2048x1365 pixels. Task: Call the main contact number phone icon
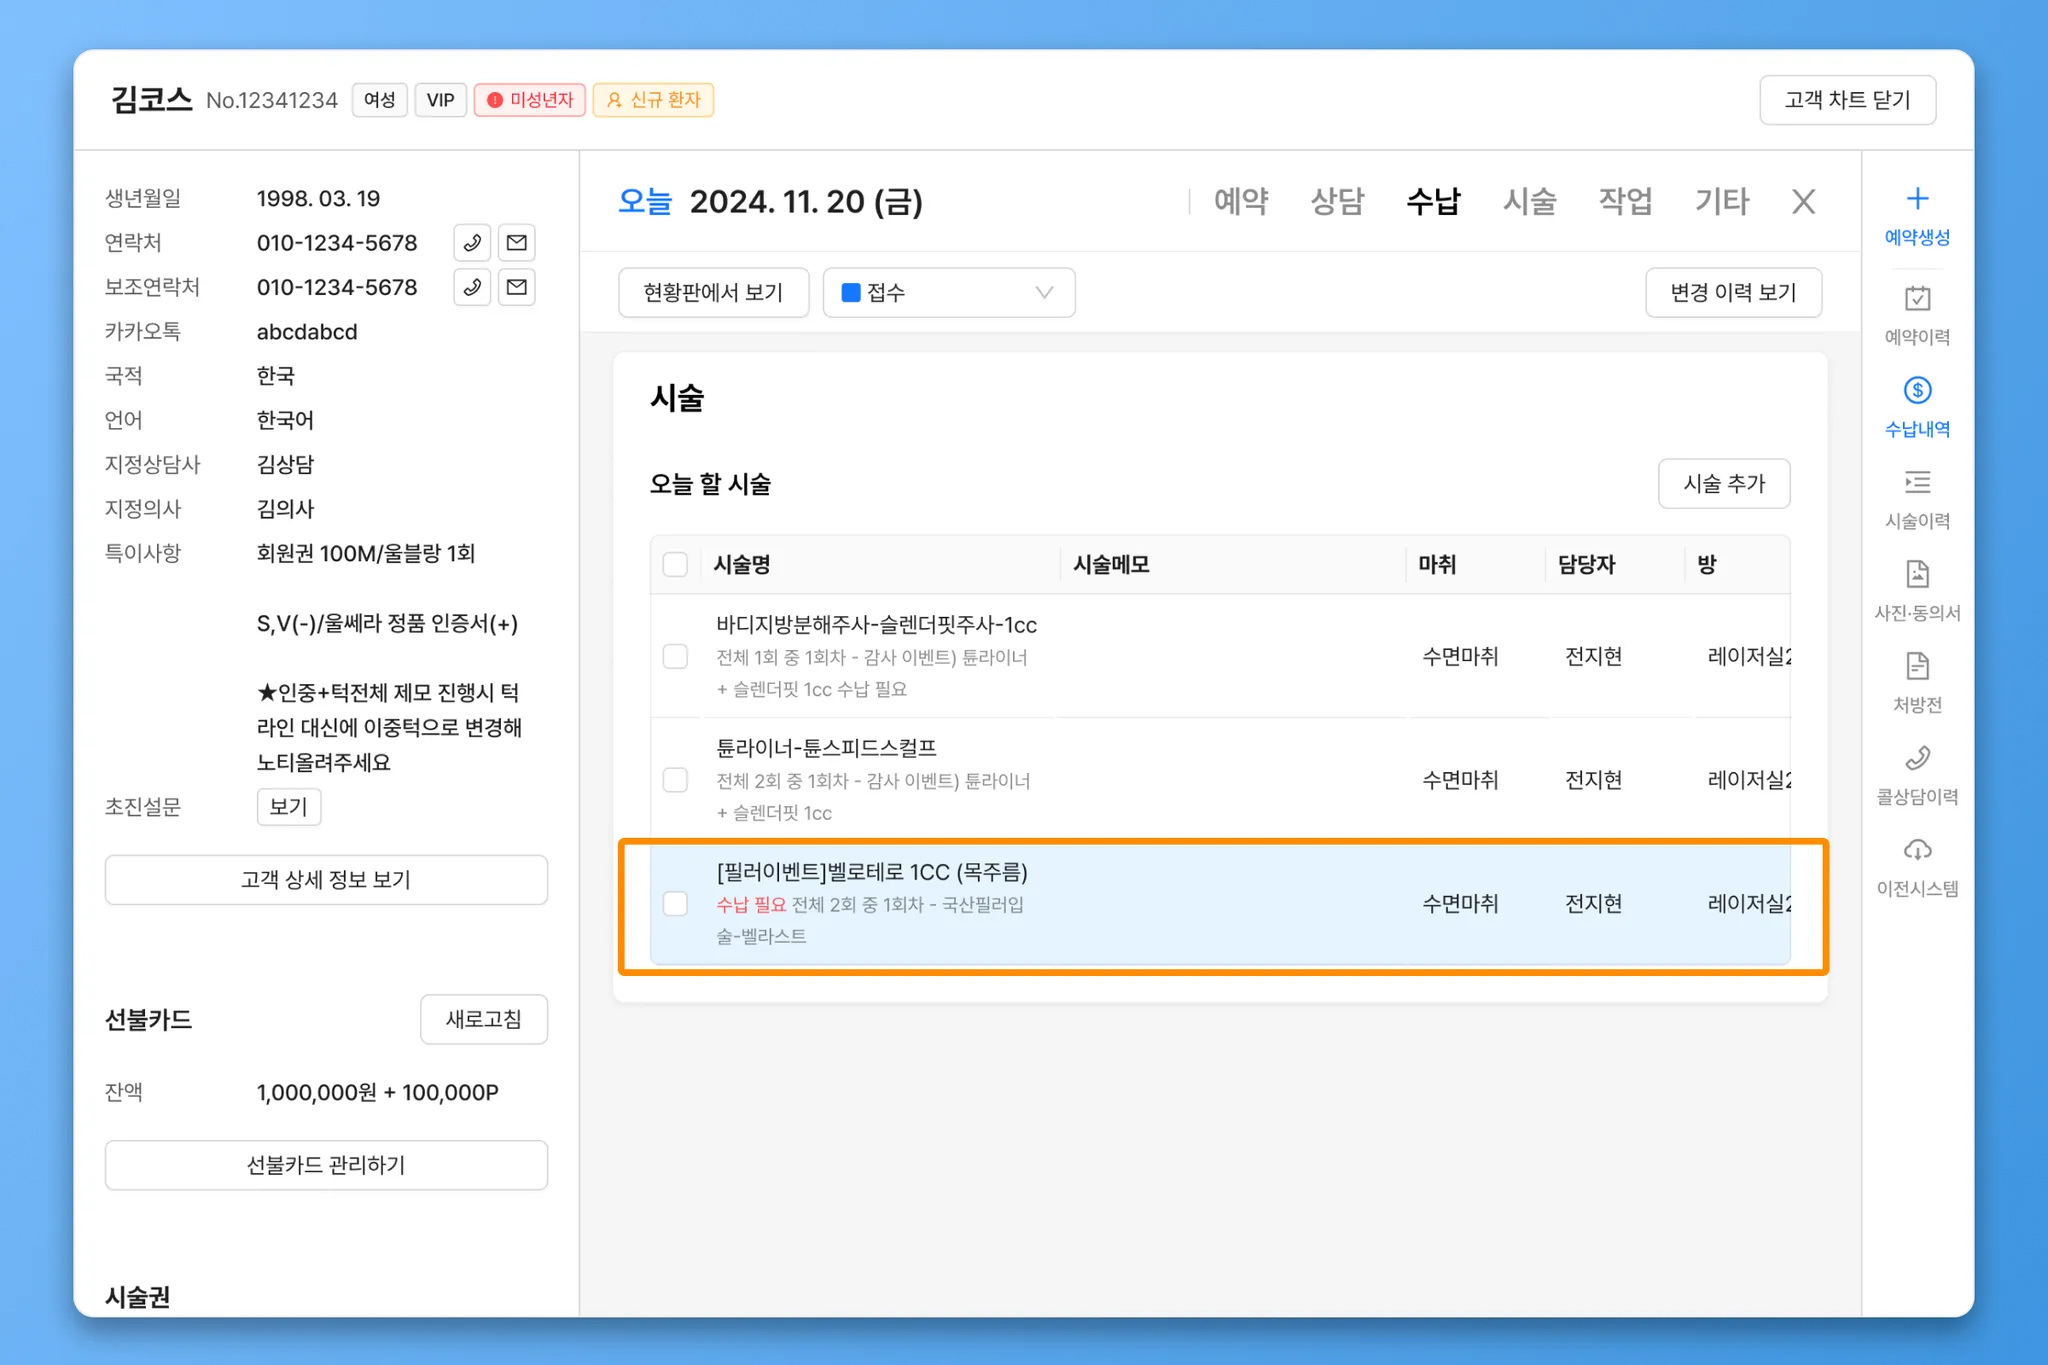[x=472, y=243]
